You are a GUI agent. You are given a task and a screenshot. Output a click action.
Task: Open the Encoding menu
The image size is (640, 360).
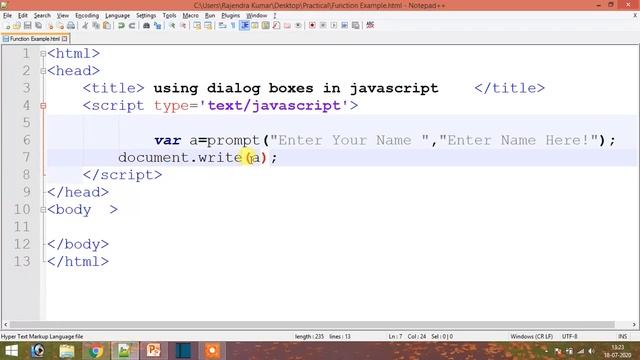click(x=87, y=16)
